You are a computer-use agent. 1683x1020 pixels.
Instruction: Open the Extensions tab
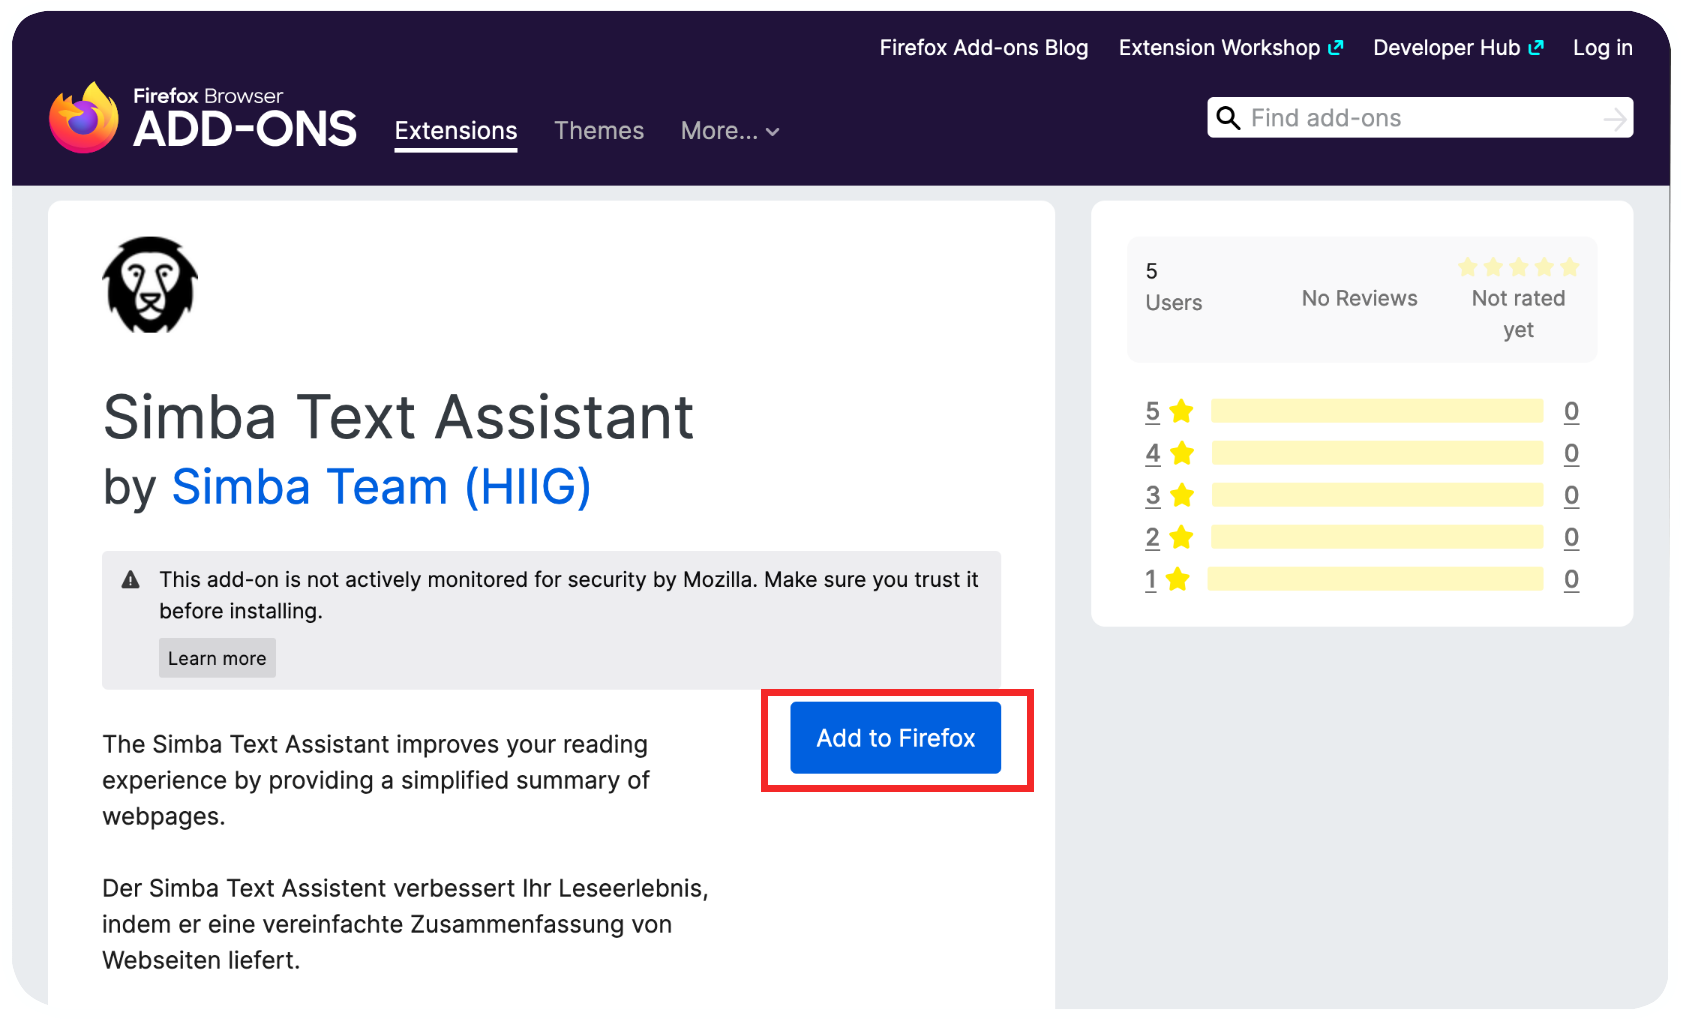click(x=456, y=131)
